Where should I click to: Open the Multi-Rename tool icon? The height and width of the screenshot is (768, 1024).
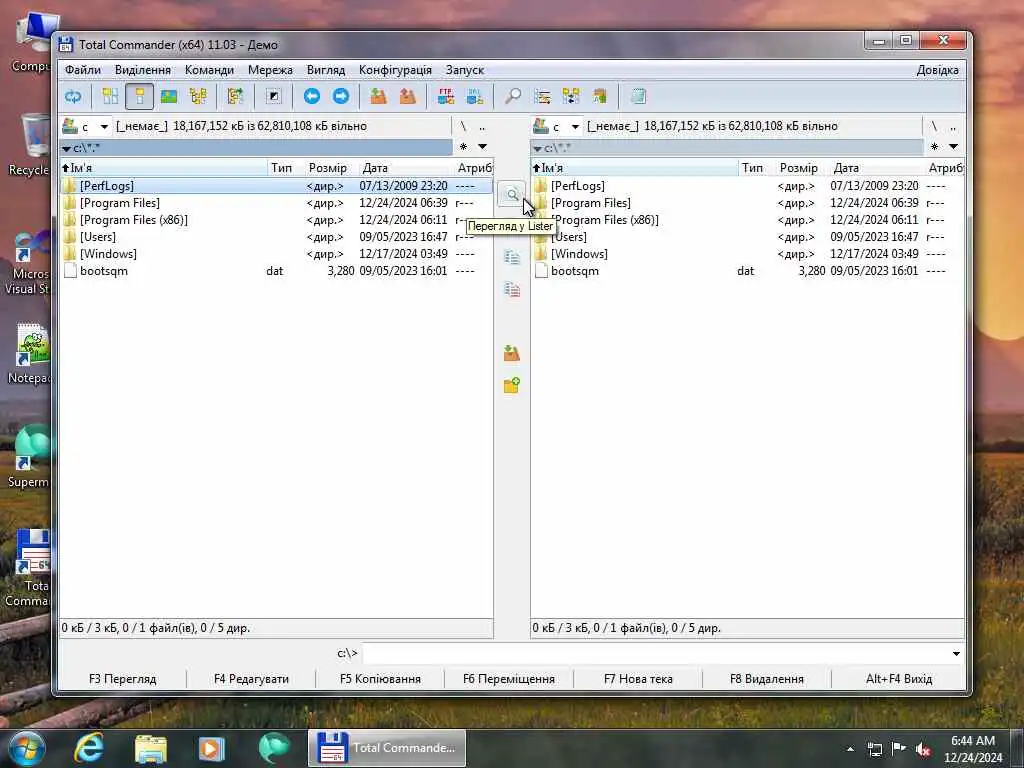pos(542,97)
